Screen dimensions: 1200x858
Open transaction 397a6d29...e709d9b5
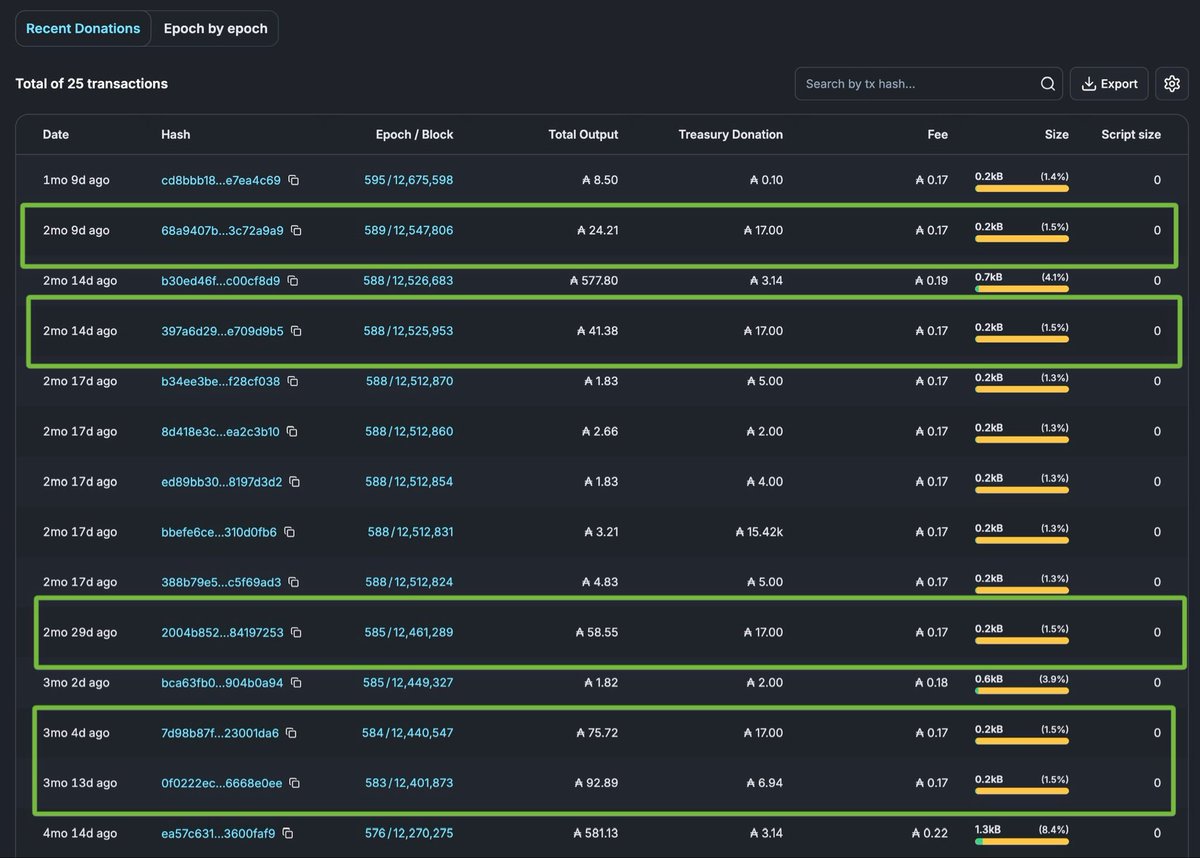pos(222,331)
